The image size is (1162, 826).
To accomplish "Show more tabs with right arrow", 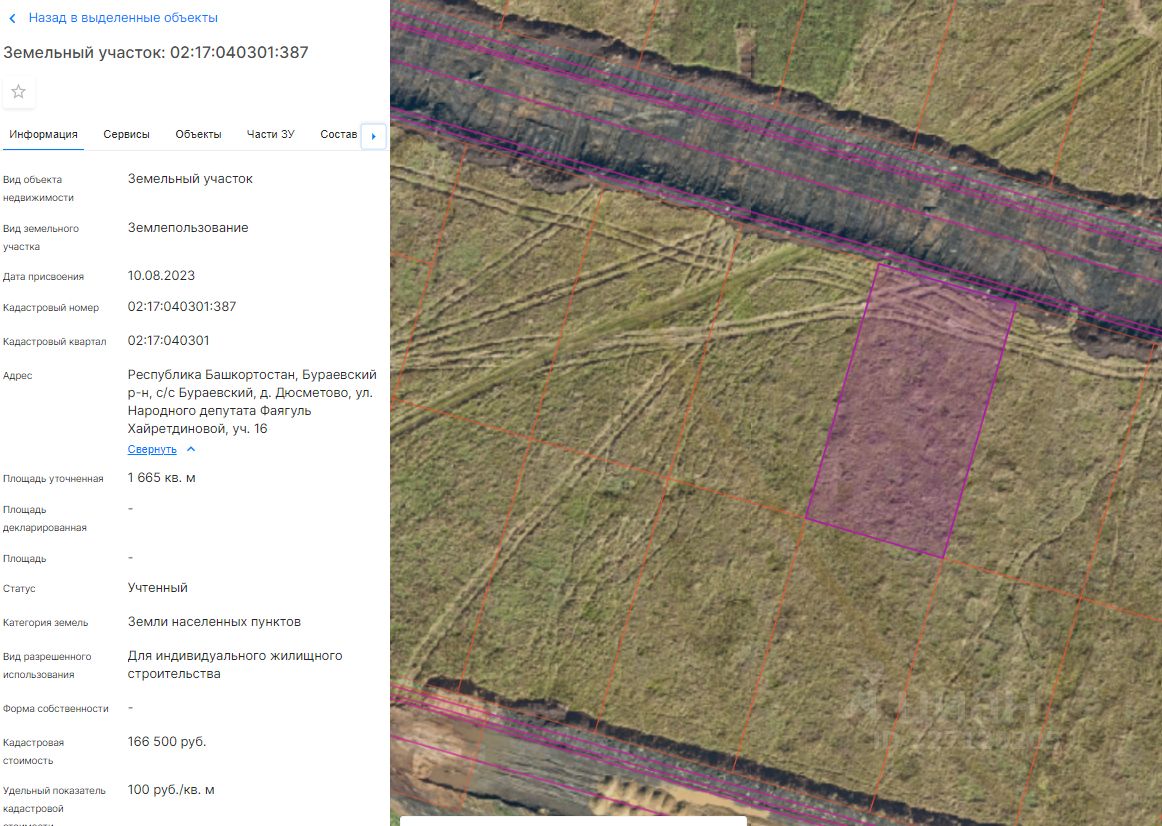I will (x=374, y=136).
